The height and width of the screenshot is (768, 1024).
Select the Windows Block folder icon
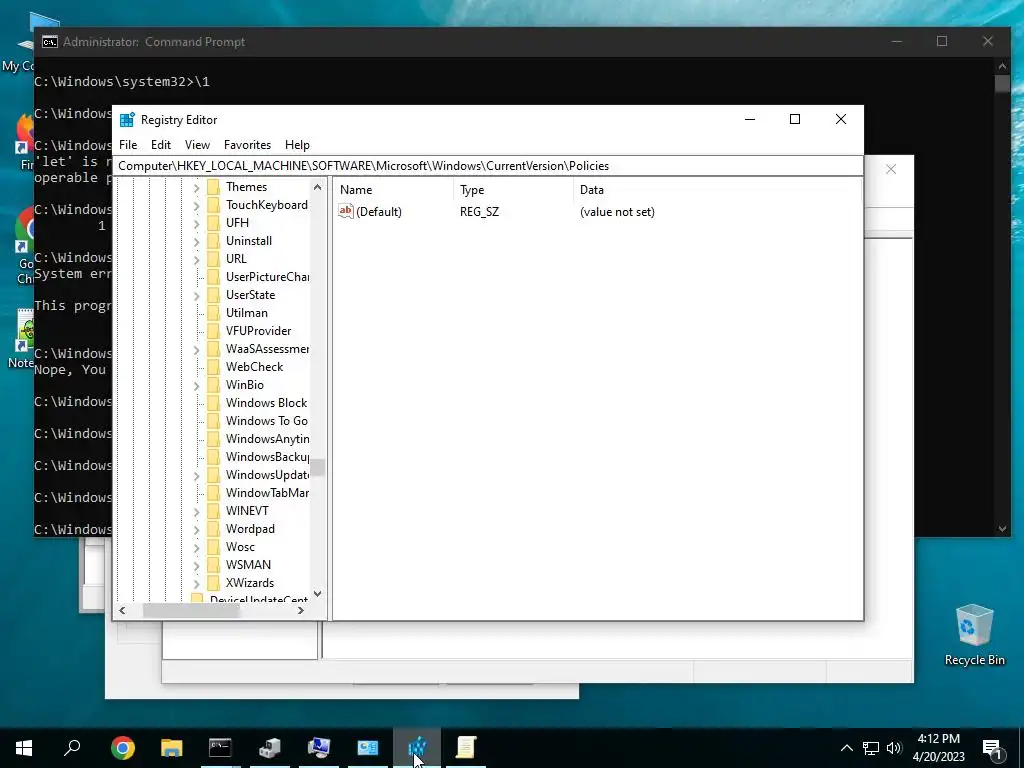click(213, 403)
